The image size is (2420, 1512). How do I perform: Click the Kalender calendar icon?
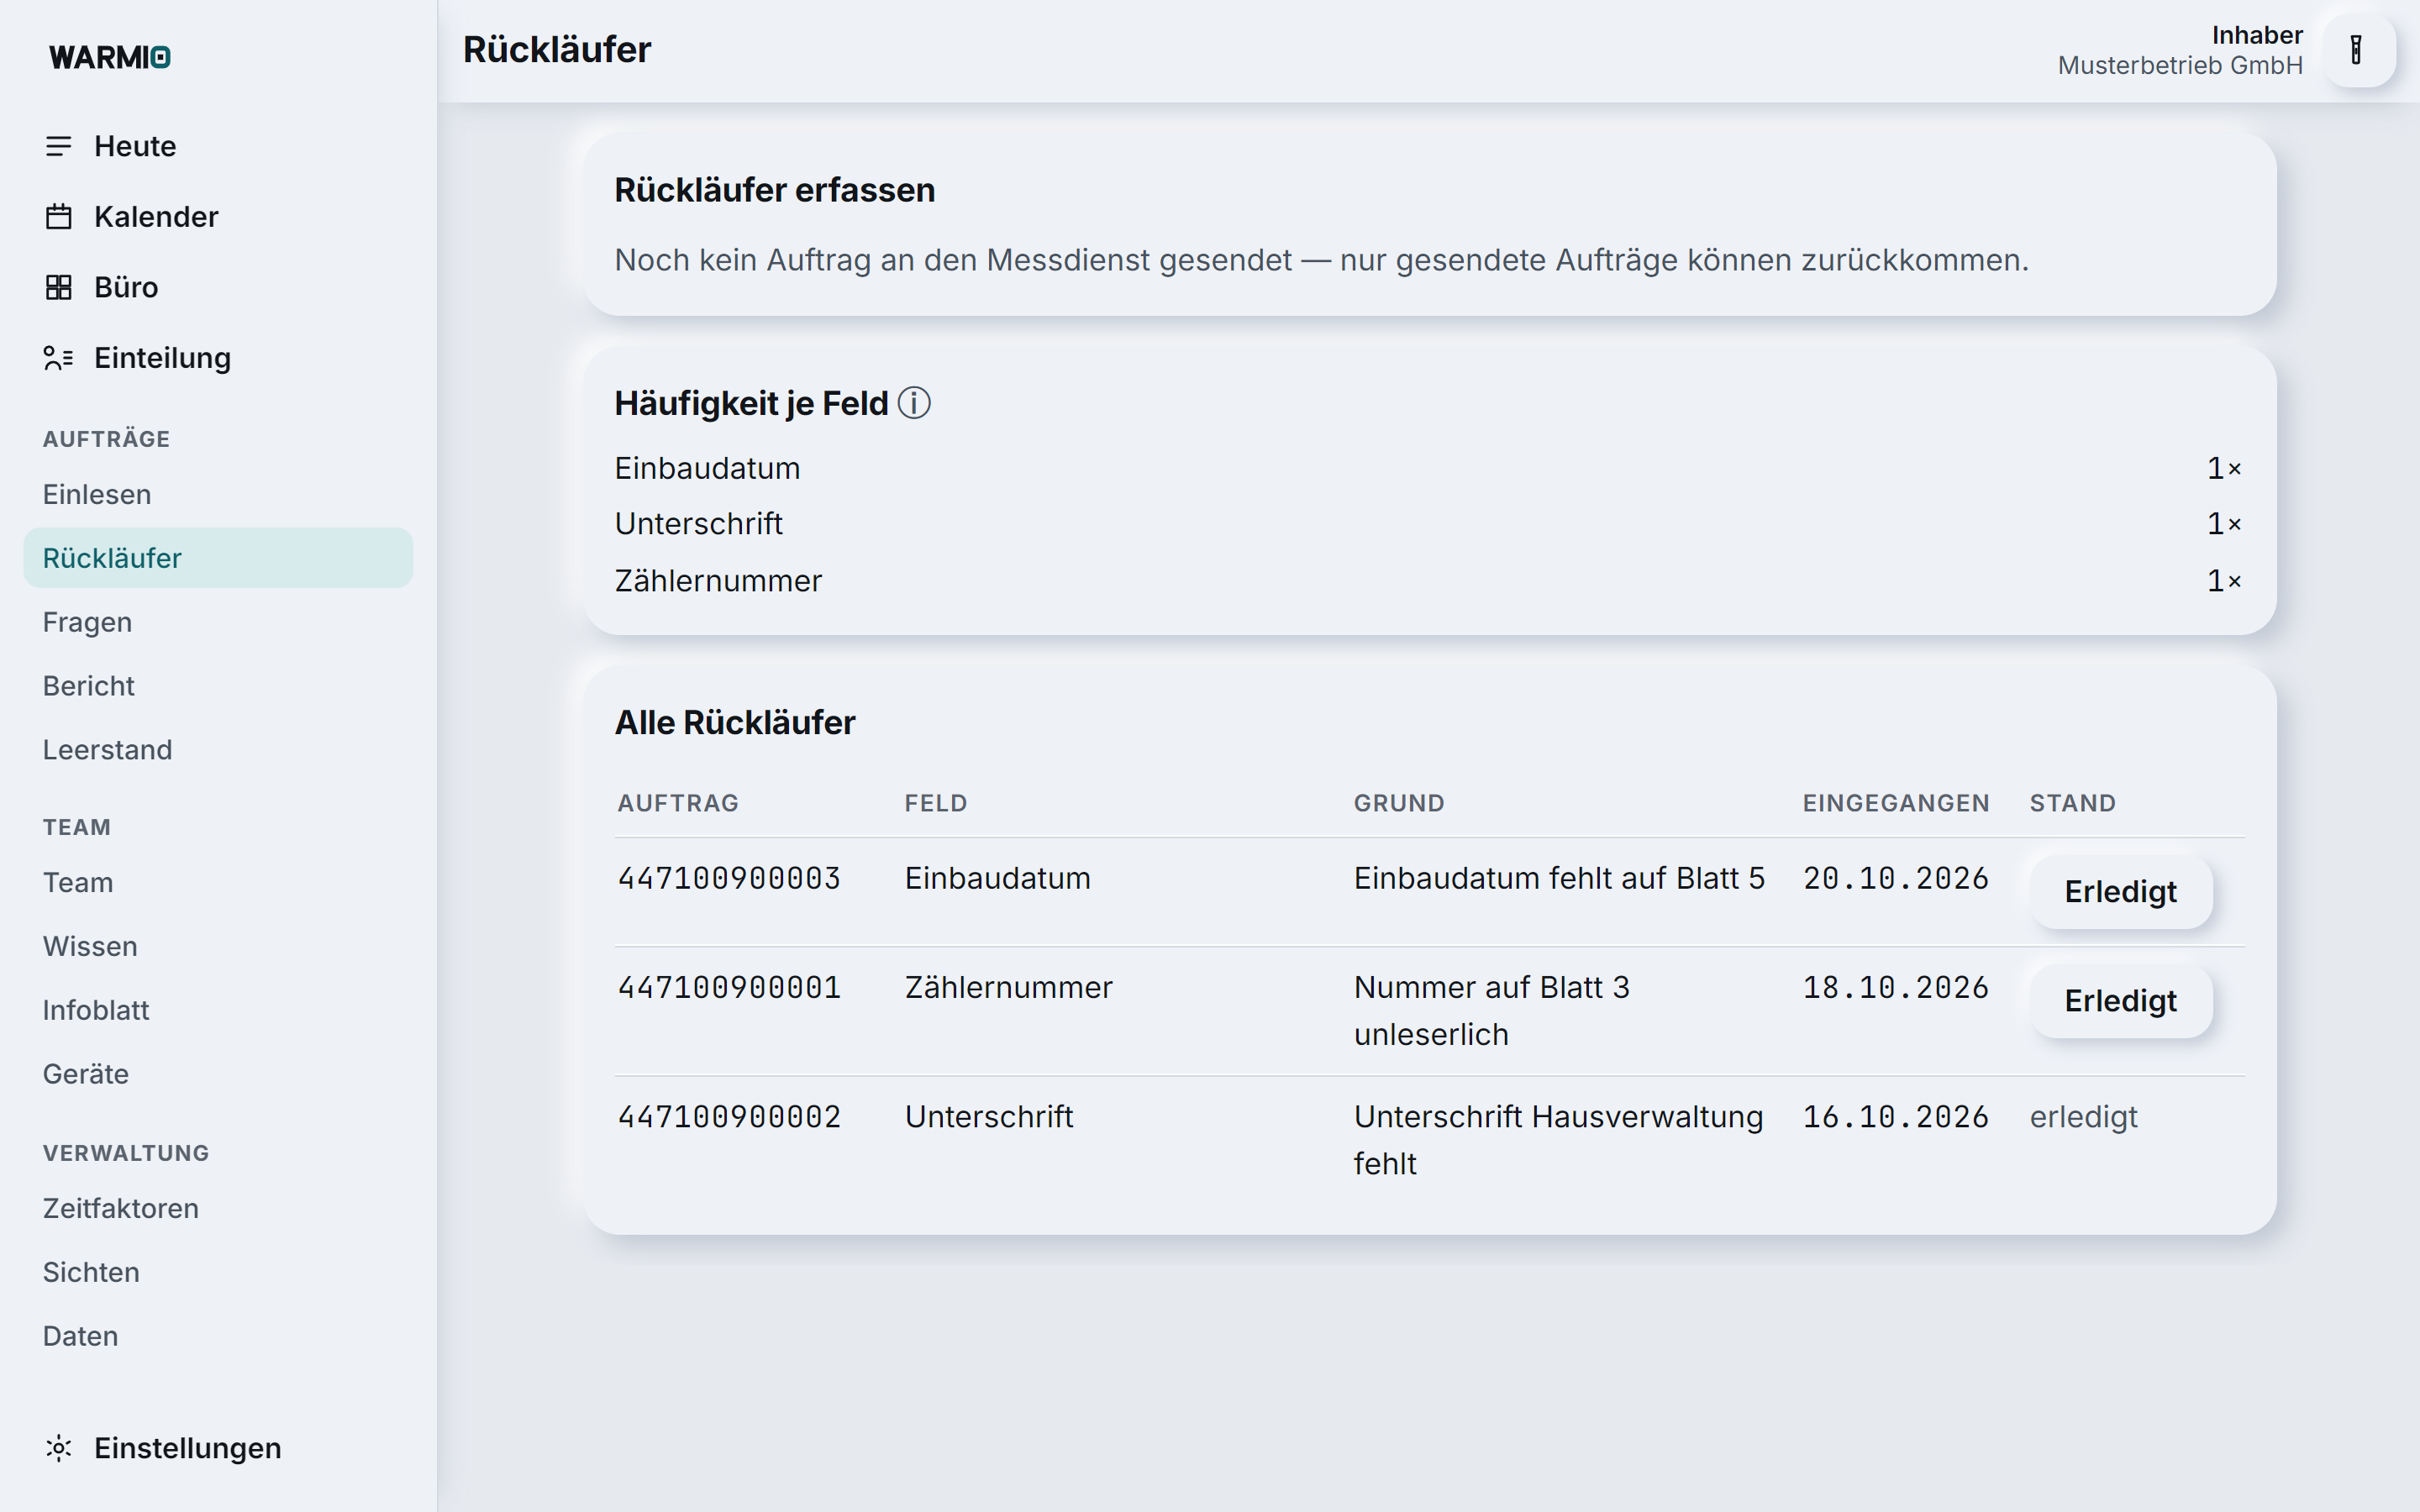(x=59, y=216)
